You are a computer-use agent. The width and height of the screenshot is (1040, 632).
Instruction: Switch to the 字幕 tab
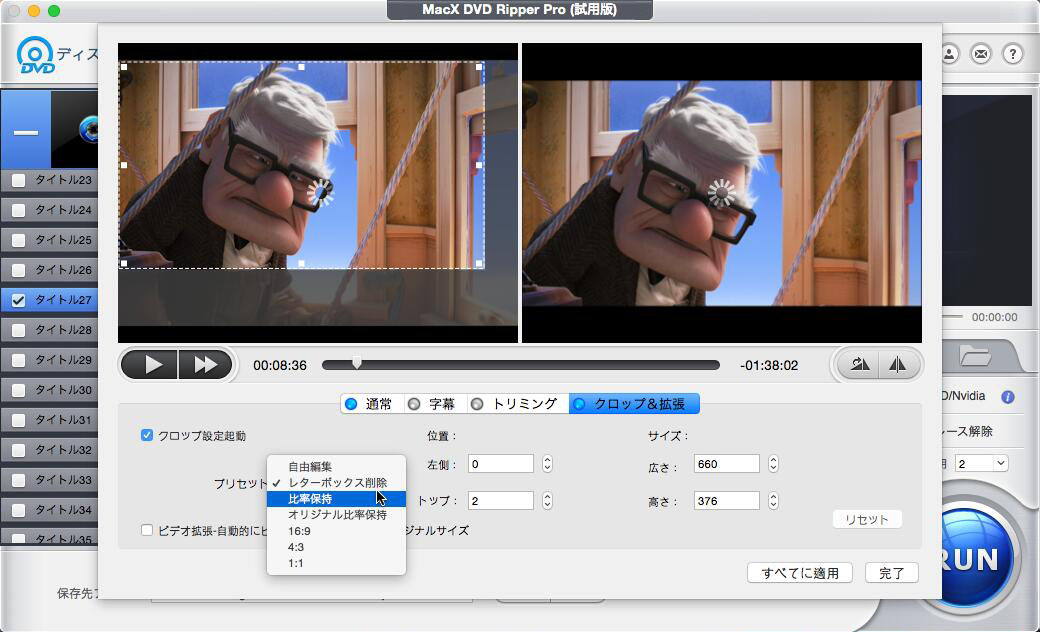[434, 404]
